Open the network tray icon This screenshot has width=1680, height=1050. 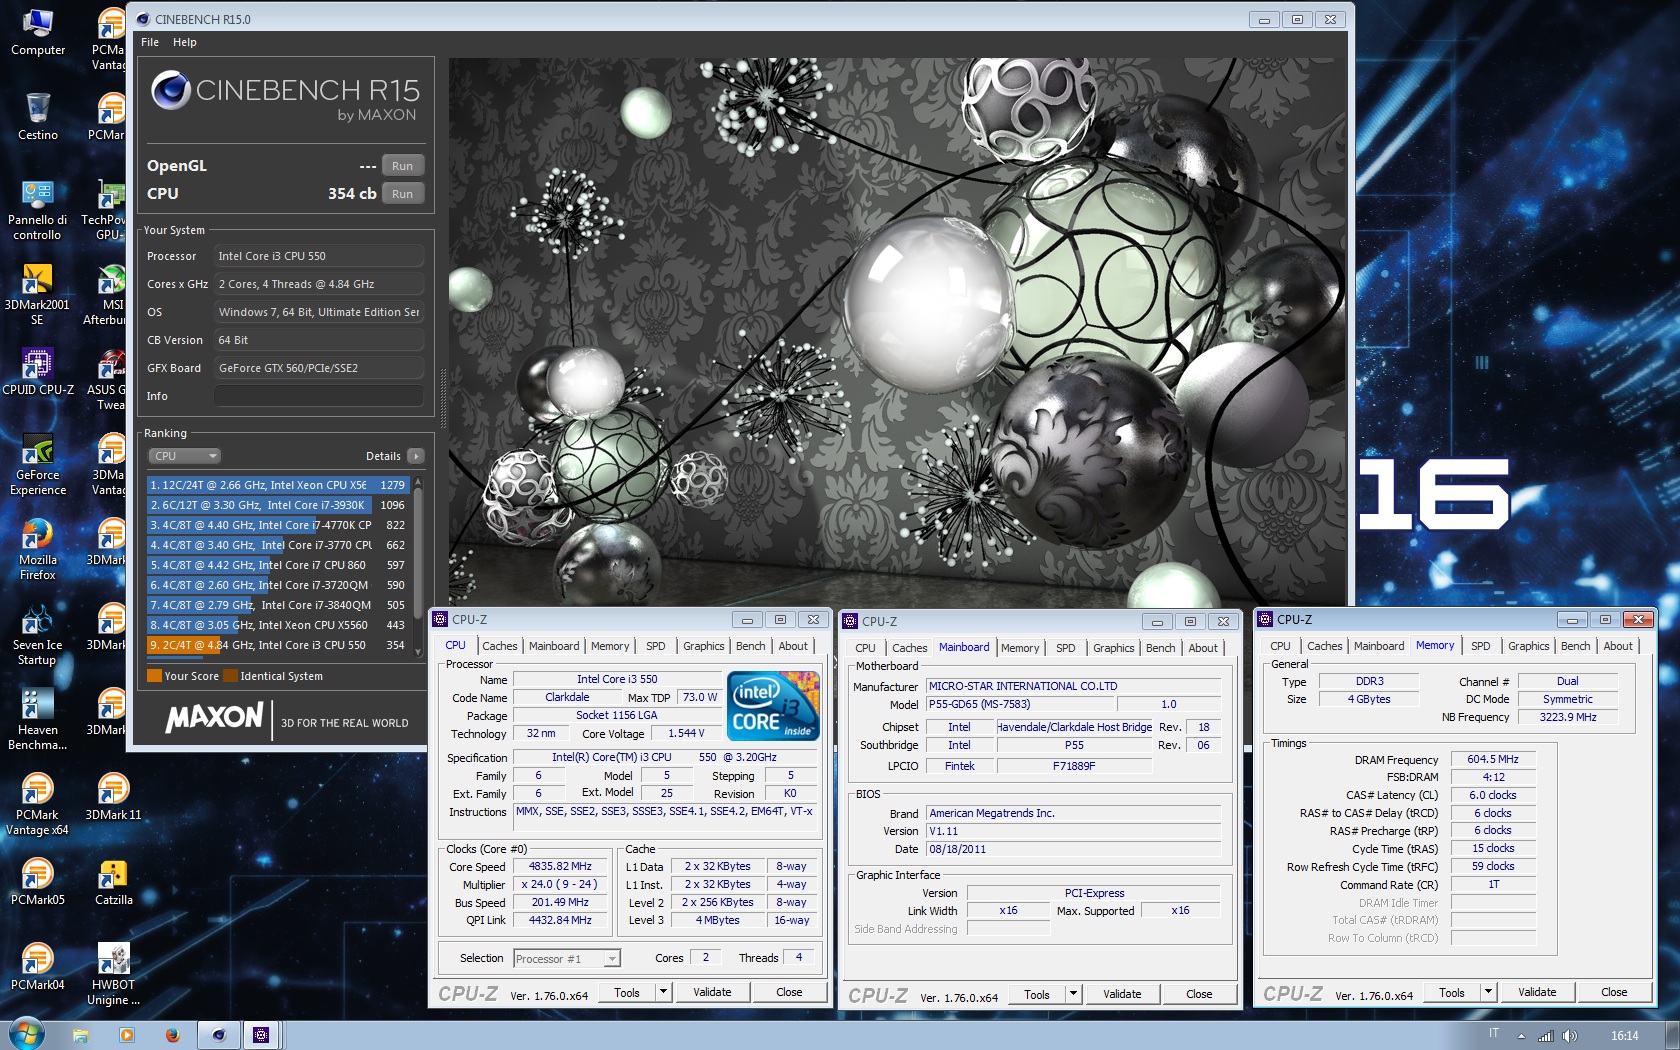(1546, 1036)
